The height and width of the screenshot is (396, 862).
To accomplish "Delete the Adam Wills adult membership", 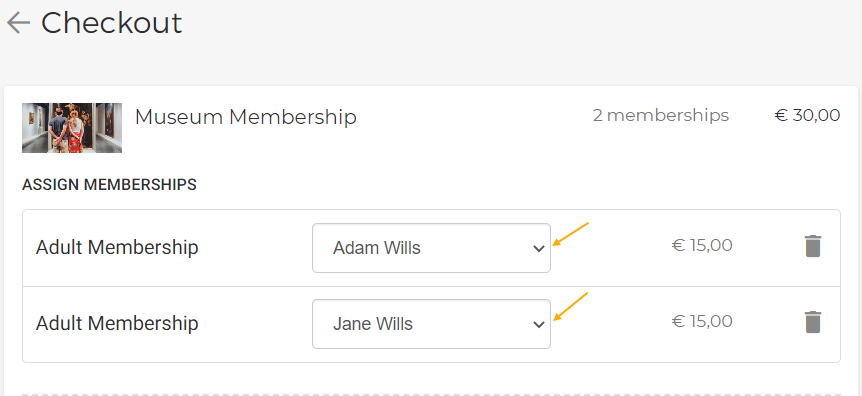I will tap(813, 246).
